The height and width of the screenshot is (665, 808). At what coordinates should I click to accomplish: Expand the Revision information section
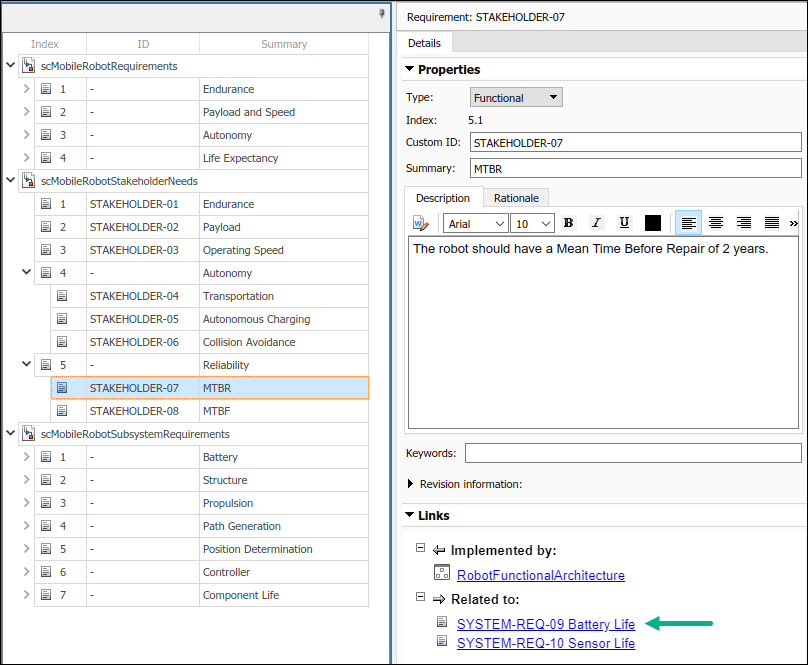pos(412,484)
